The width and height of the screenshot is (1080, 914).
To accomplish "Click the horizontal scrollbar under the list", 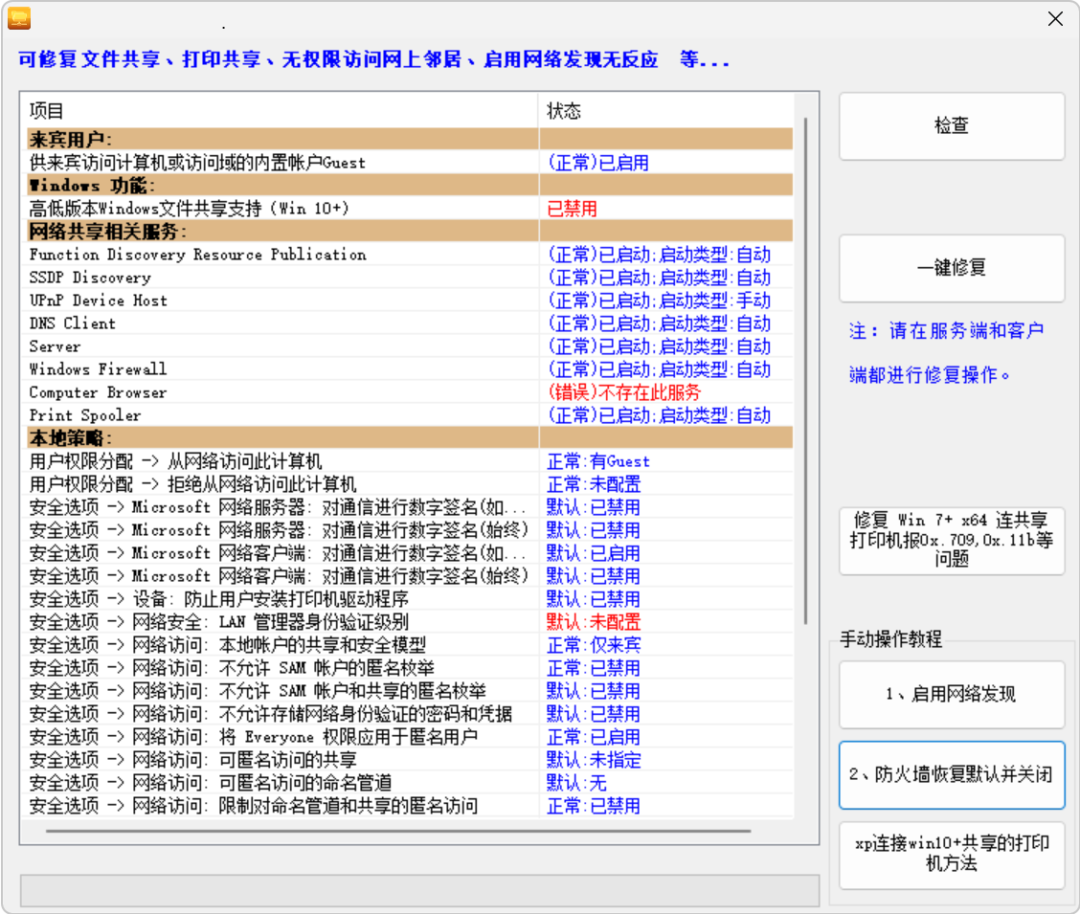I will (398, 831).
